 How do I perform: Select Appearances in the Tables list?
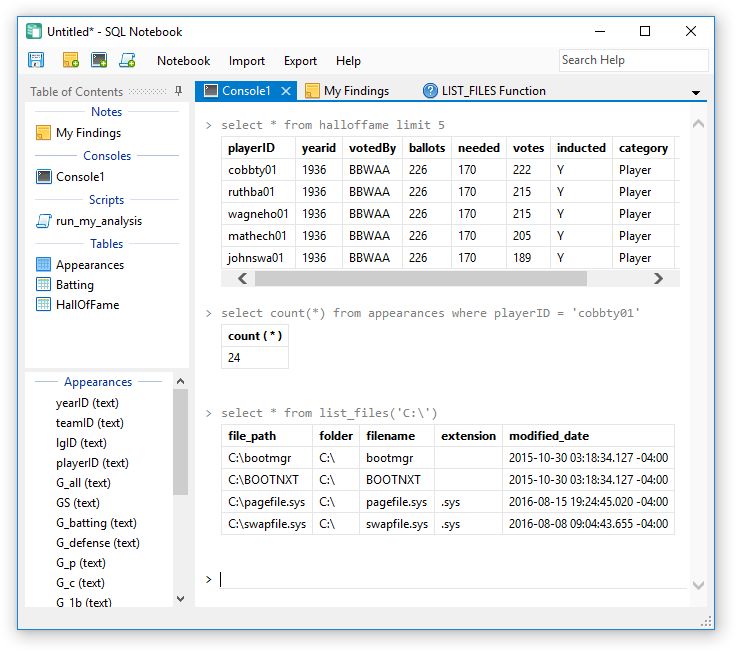click(x=90, y=265)
